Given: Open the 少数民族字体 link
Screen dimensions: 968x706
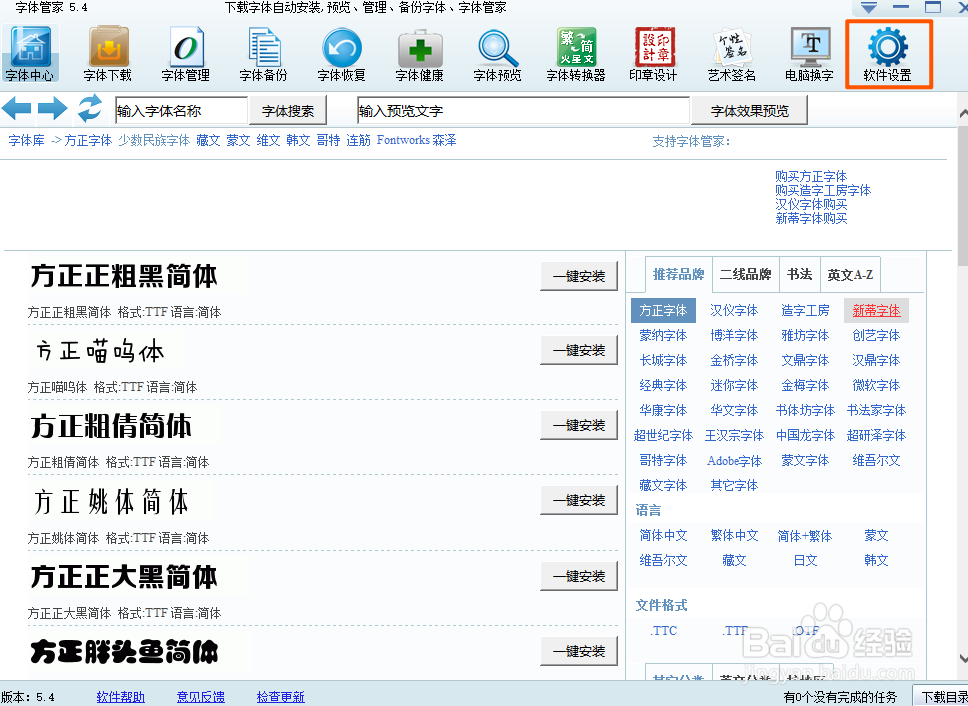Looking at the screenshot, I should pyautogui.click(x=154, y=141).
